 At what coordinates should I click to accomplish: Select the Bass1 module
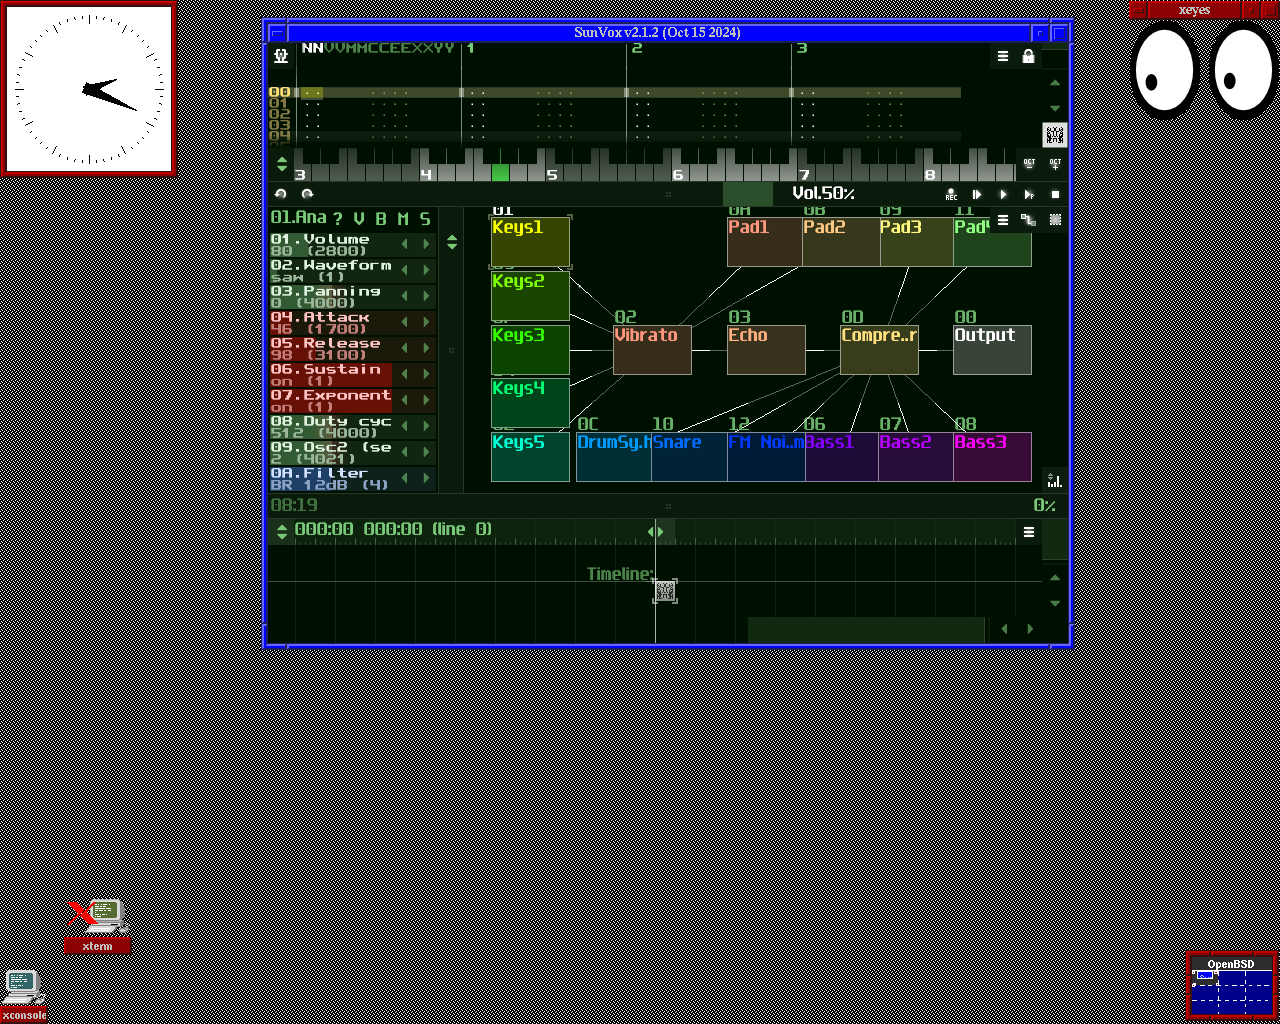click(841, 457)
